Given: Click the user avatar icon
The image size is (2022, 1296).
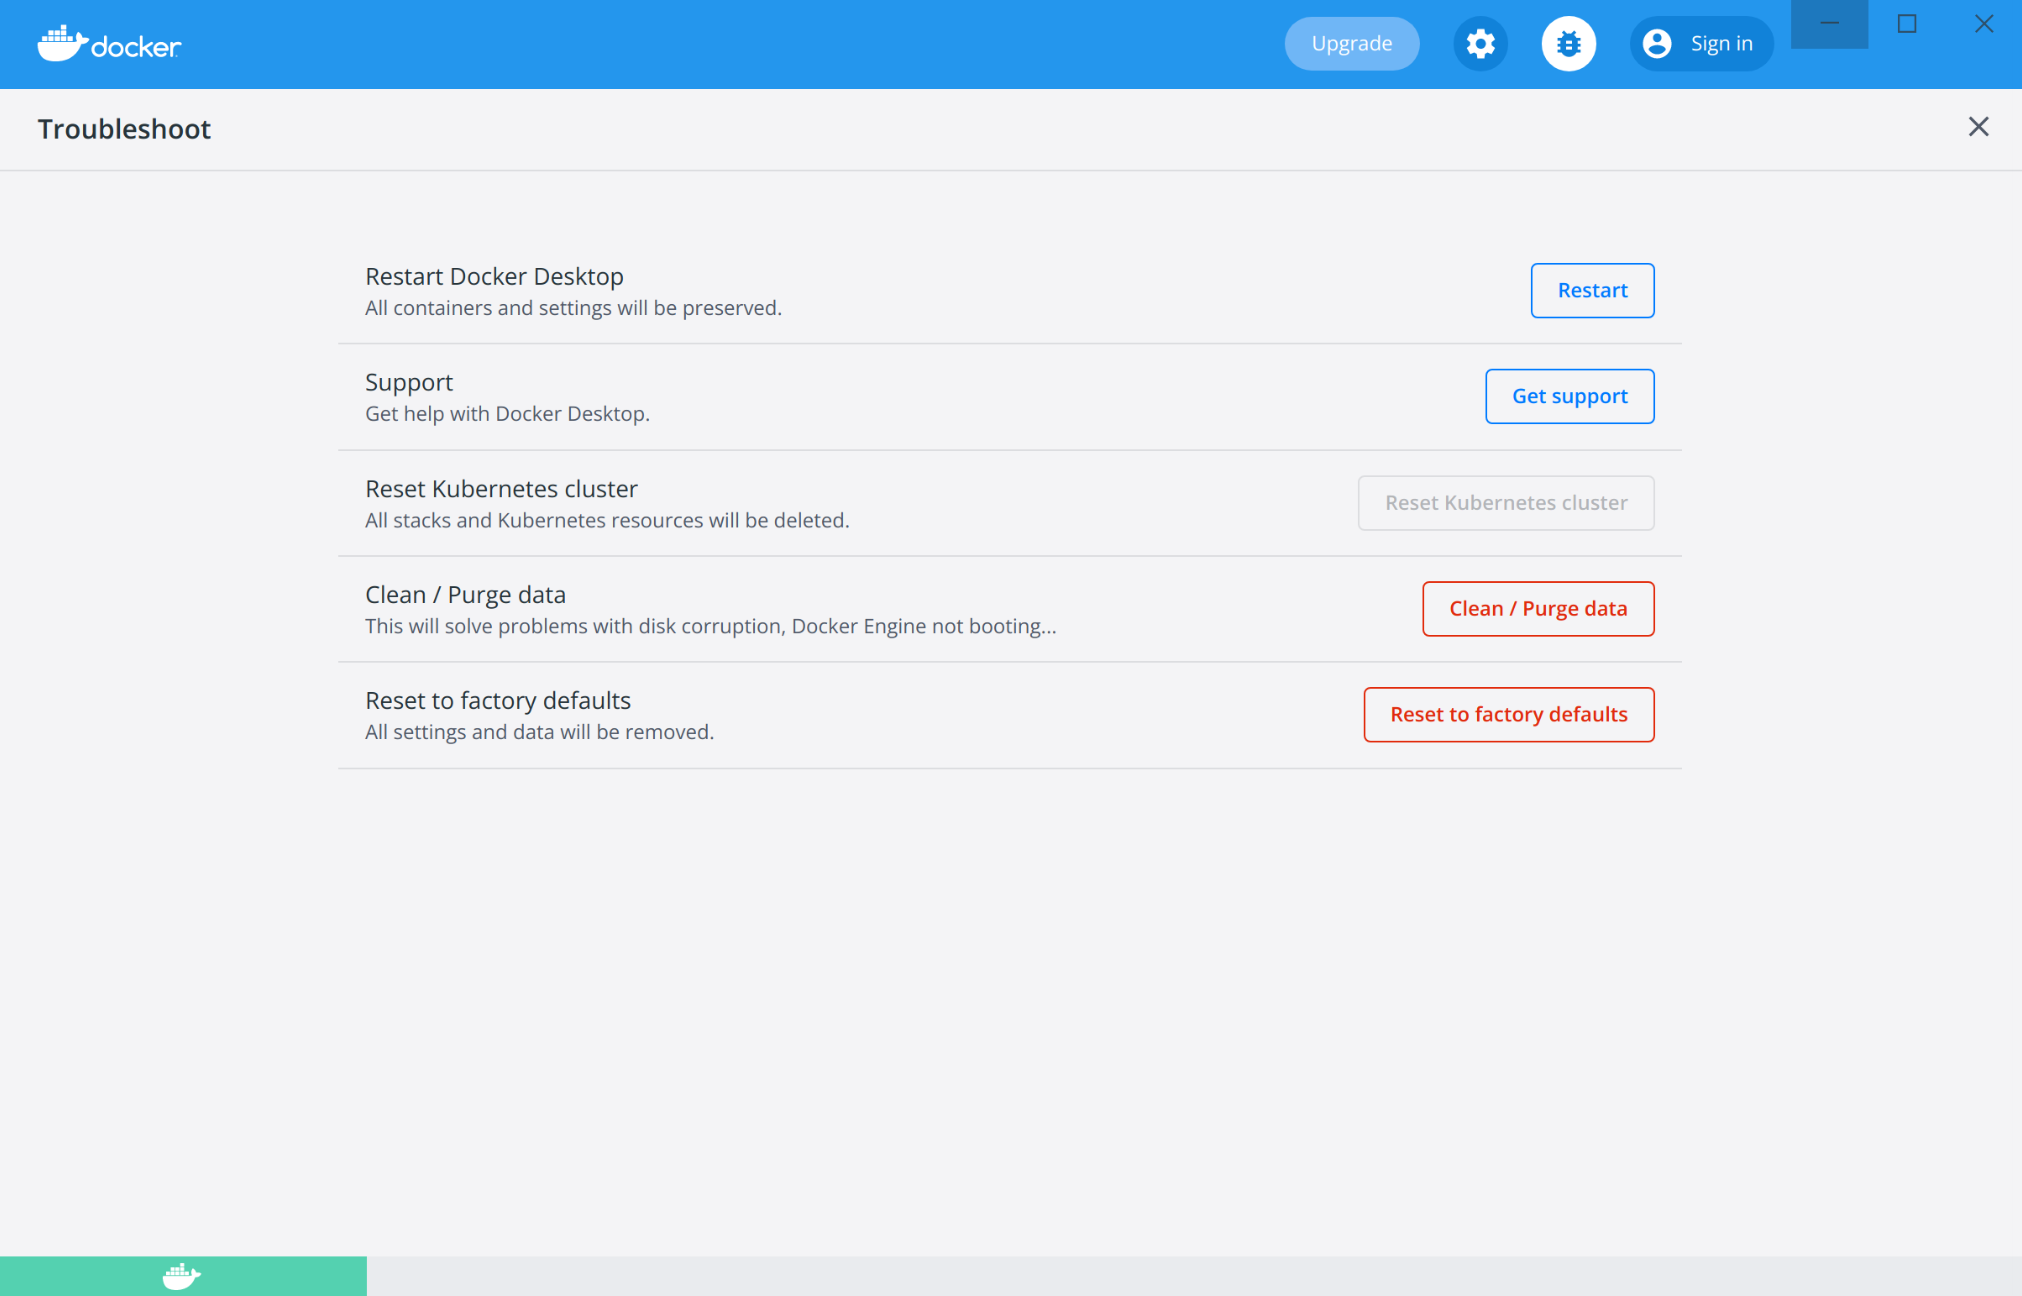Looking at the screenshot, I should pyautogui.click(x=1658, y=43).
